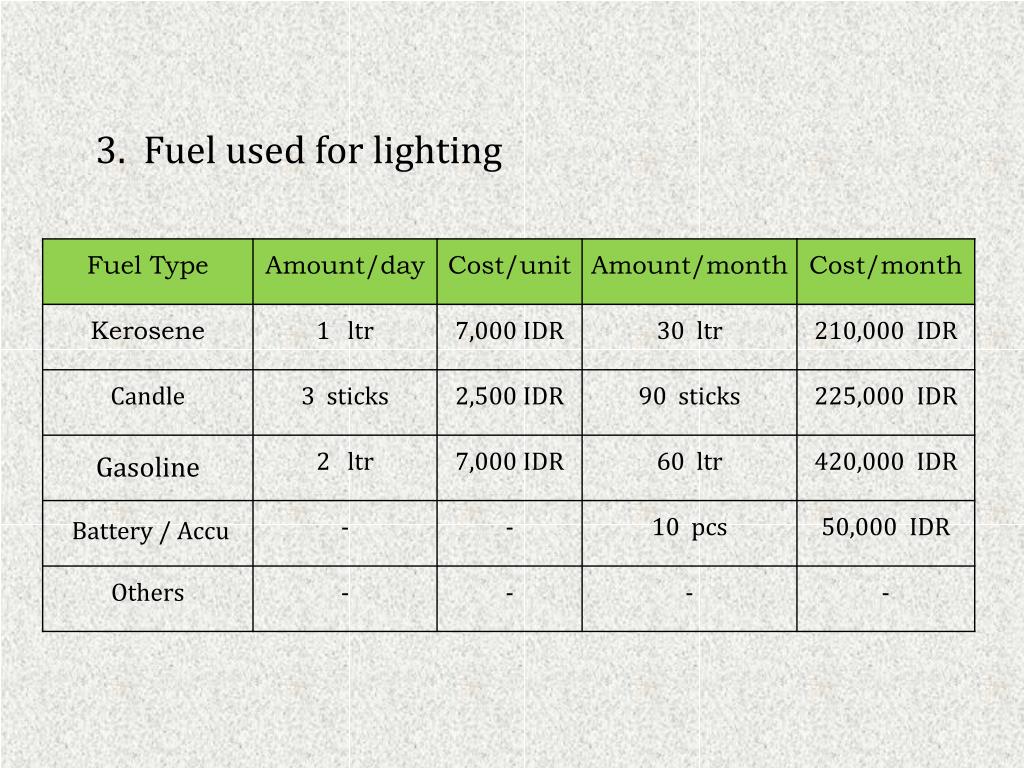Select the '2,500 IDR' cost cell

pyautogui.click(x=509, y=402)
